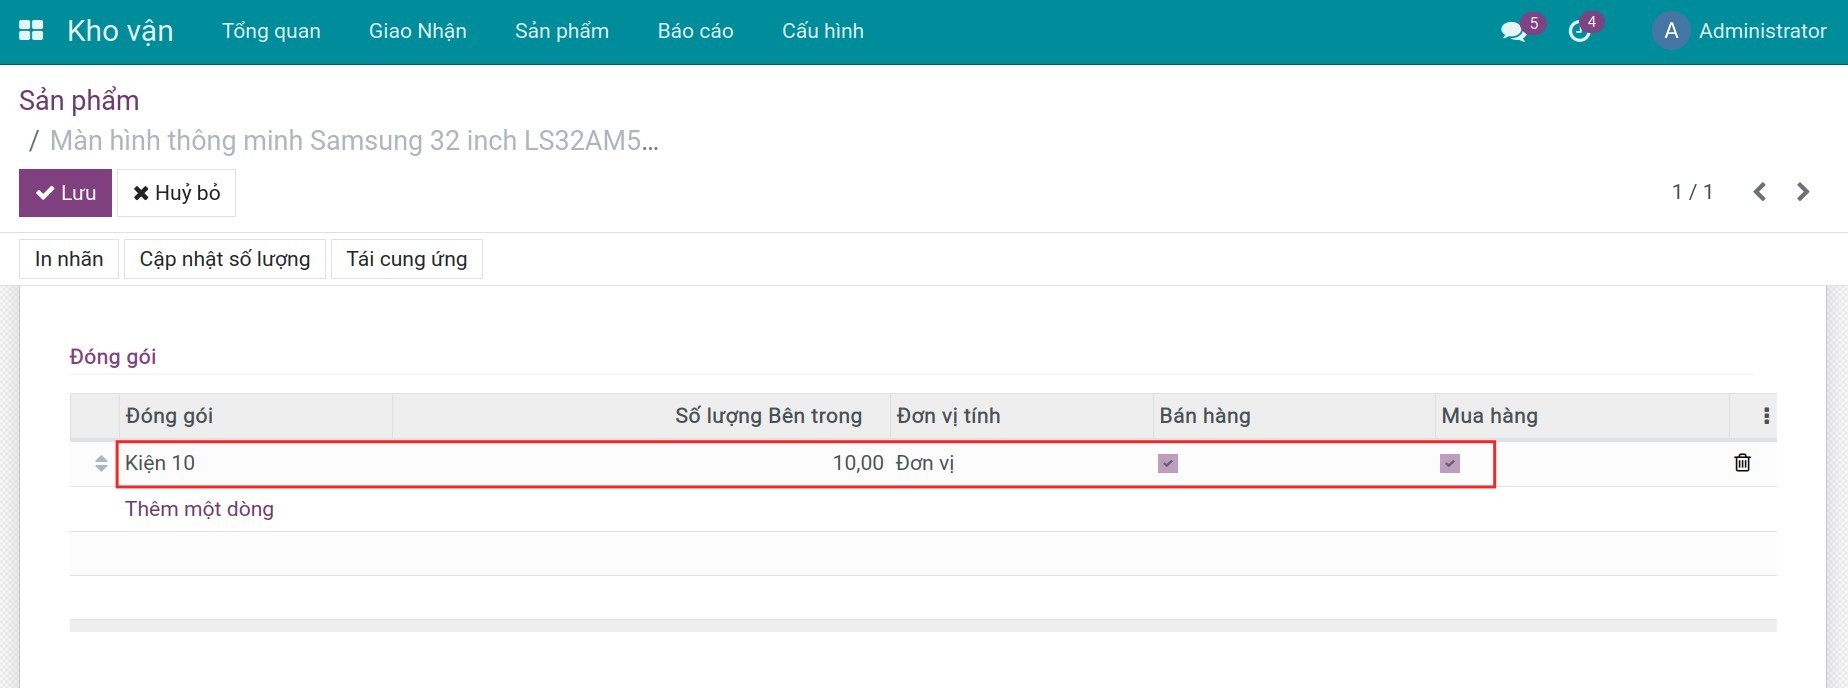Click the Tái cung ứng button
Image resolution: width=1848 pixels, height=688 pixels.
(407, 259)
